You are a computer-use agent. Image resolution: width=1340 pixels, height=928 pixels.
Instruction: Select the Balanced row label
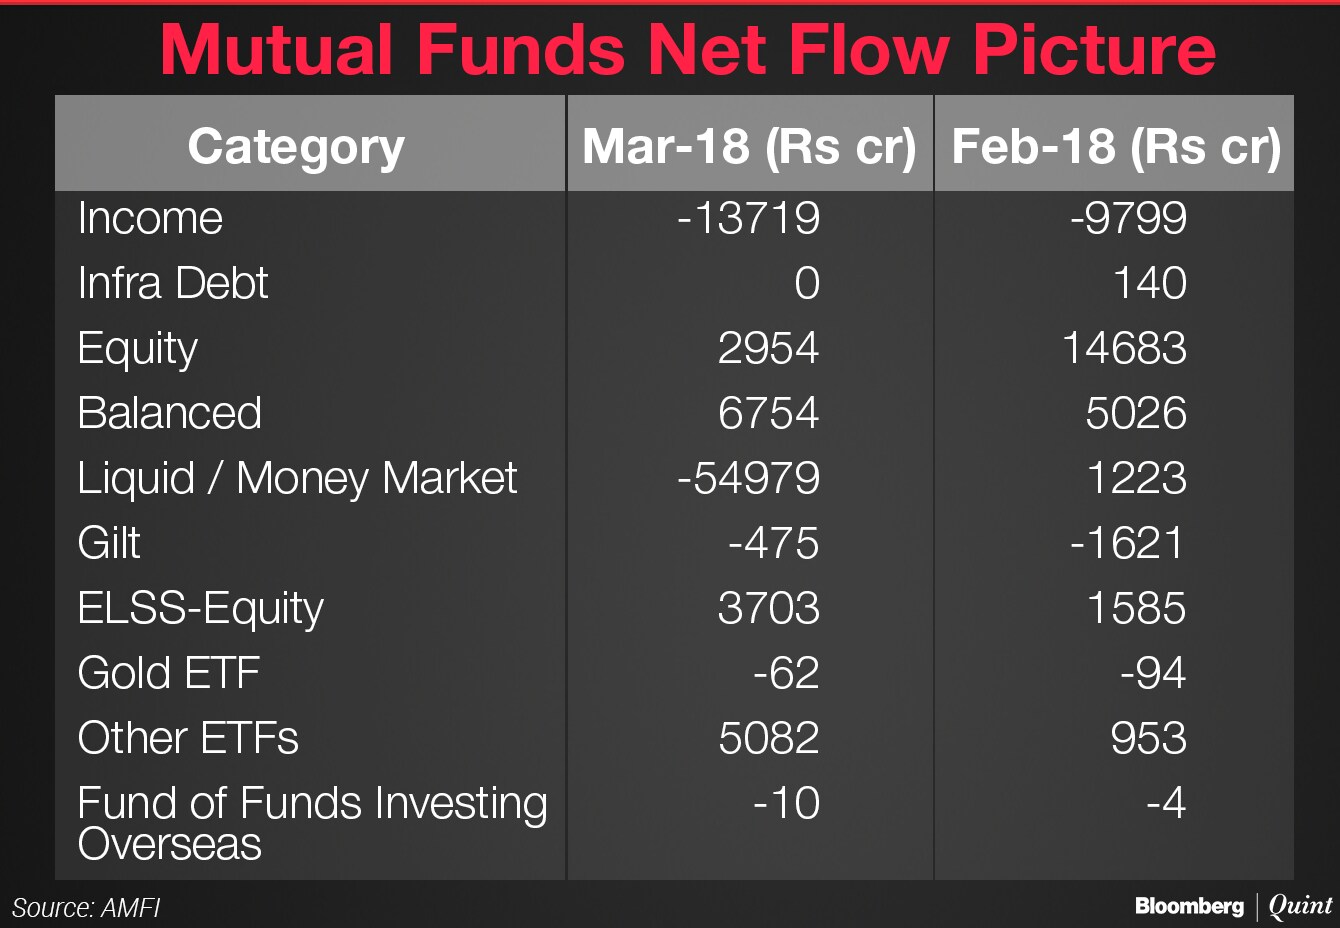tap(170, 413)
